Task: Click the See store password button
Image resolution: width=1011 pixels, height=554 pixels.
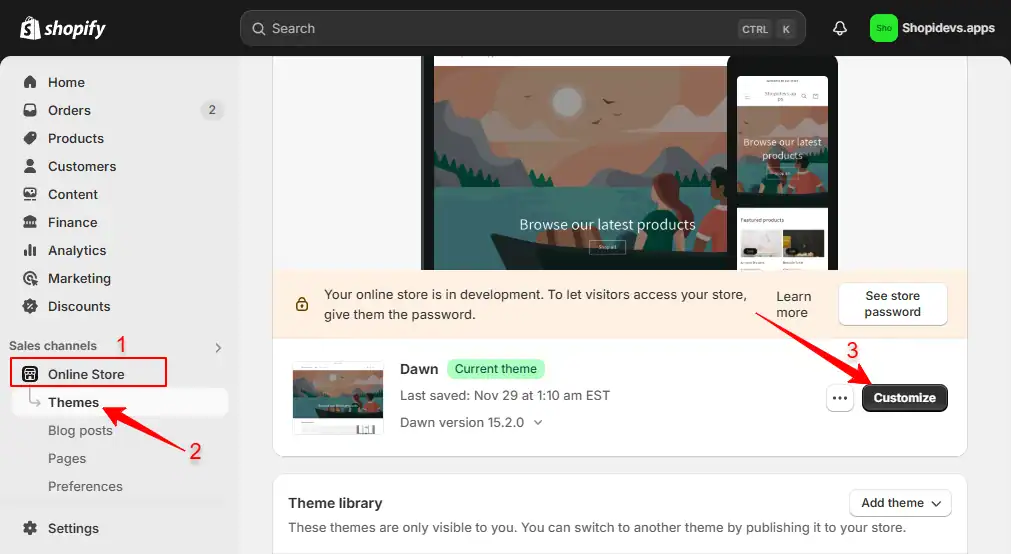Action: coord(892,304)
